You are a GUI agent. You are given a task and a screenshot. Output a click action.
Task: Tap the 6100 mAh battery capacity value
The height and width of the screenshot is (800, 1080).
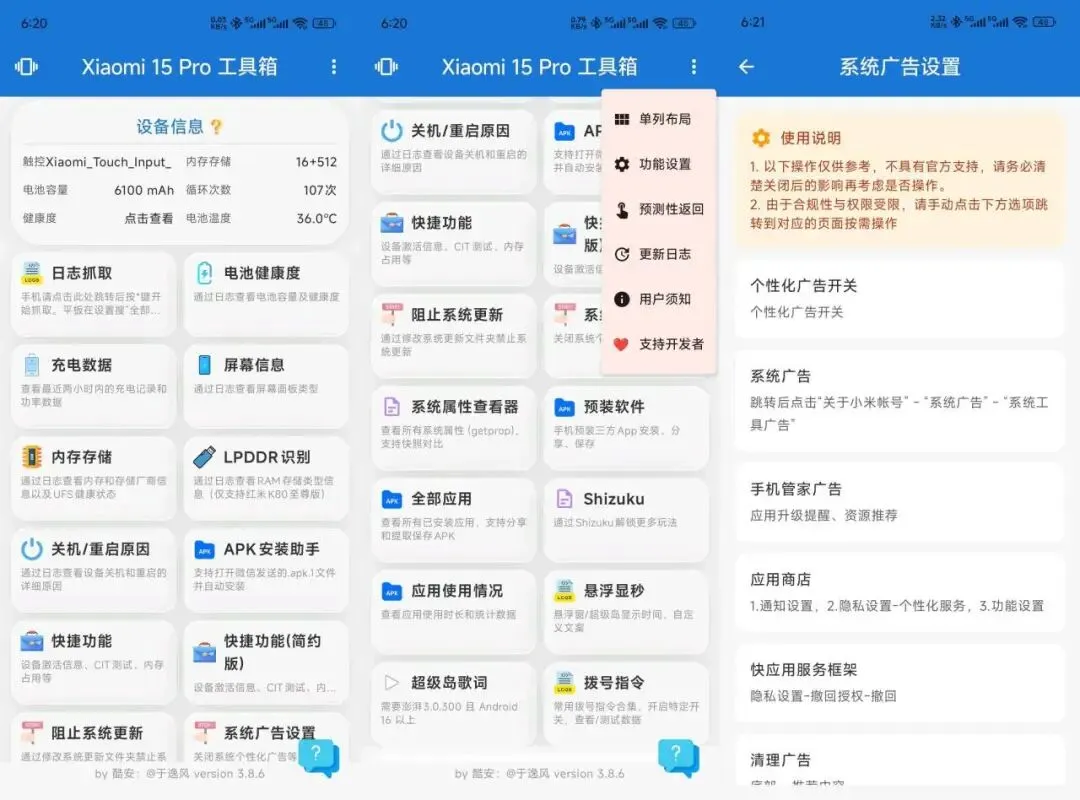click(x=144, y=190)
